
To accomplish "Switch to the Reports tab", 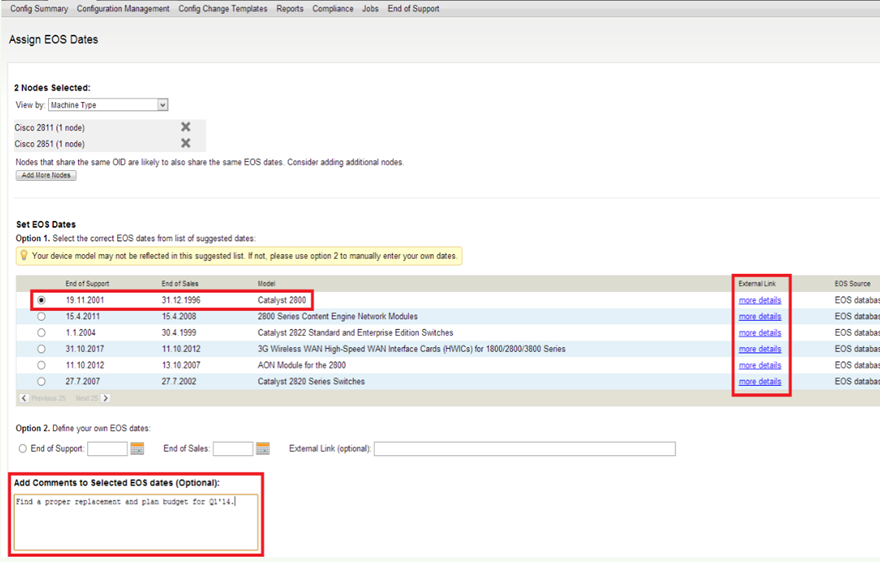I will pyautogui.click(x=290, y=9).
